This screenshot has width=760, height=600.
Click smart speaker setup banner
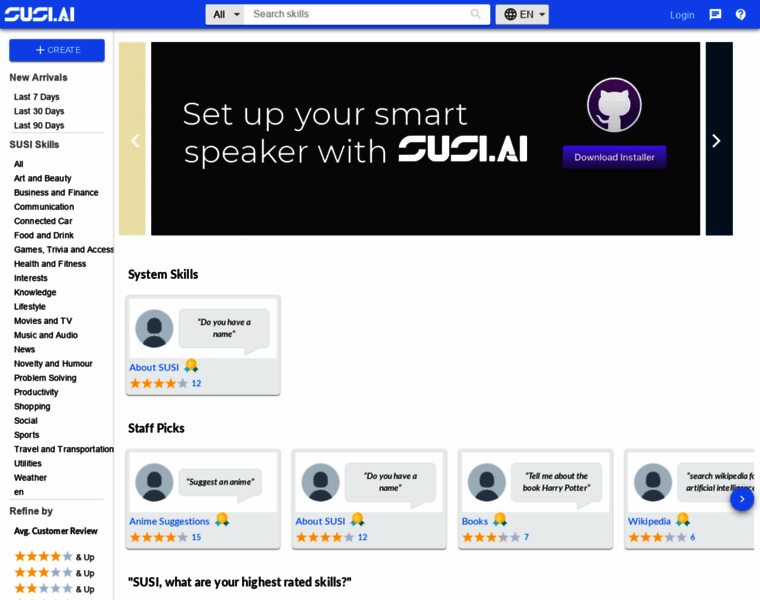tap(425, 139)
